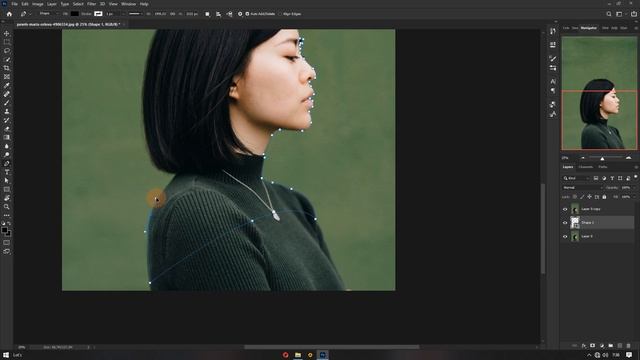The height and width of the screenshot is (360, 640).
Task: Select the Crop tool
Action: (x=7, y=68)
